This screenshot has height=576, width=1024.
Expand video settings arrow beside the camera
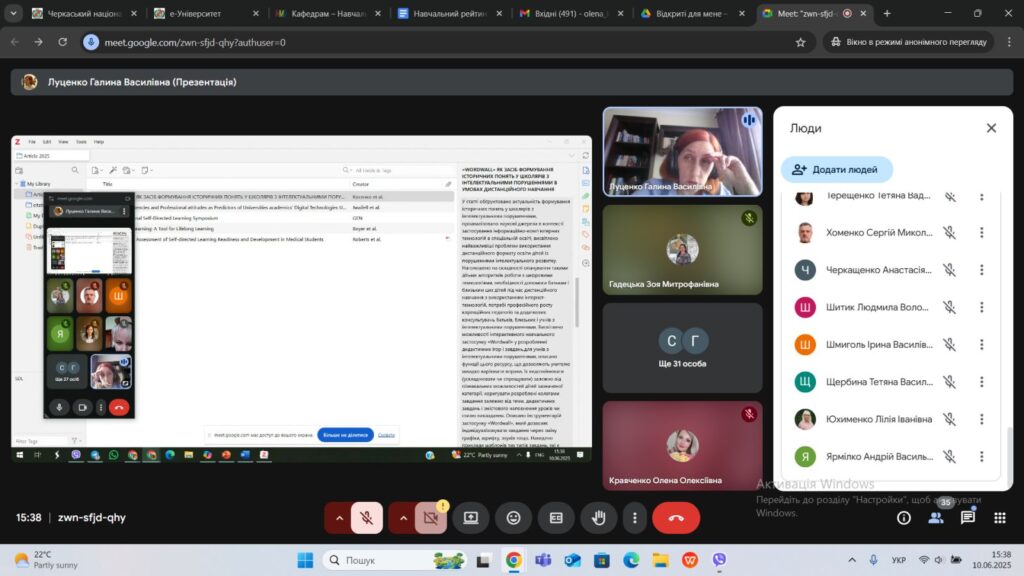tap(402, 518)
